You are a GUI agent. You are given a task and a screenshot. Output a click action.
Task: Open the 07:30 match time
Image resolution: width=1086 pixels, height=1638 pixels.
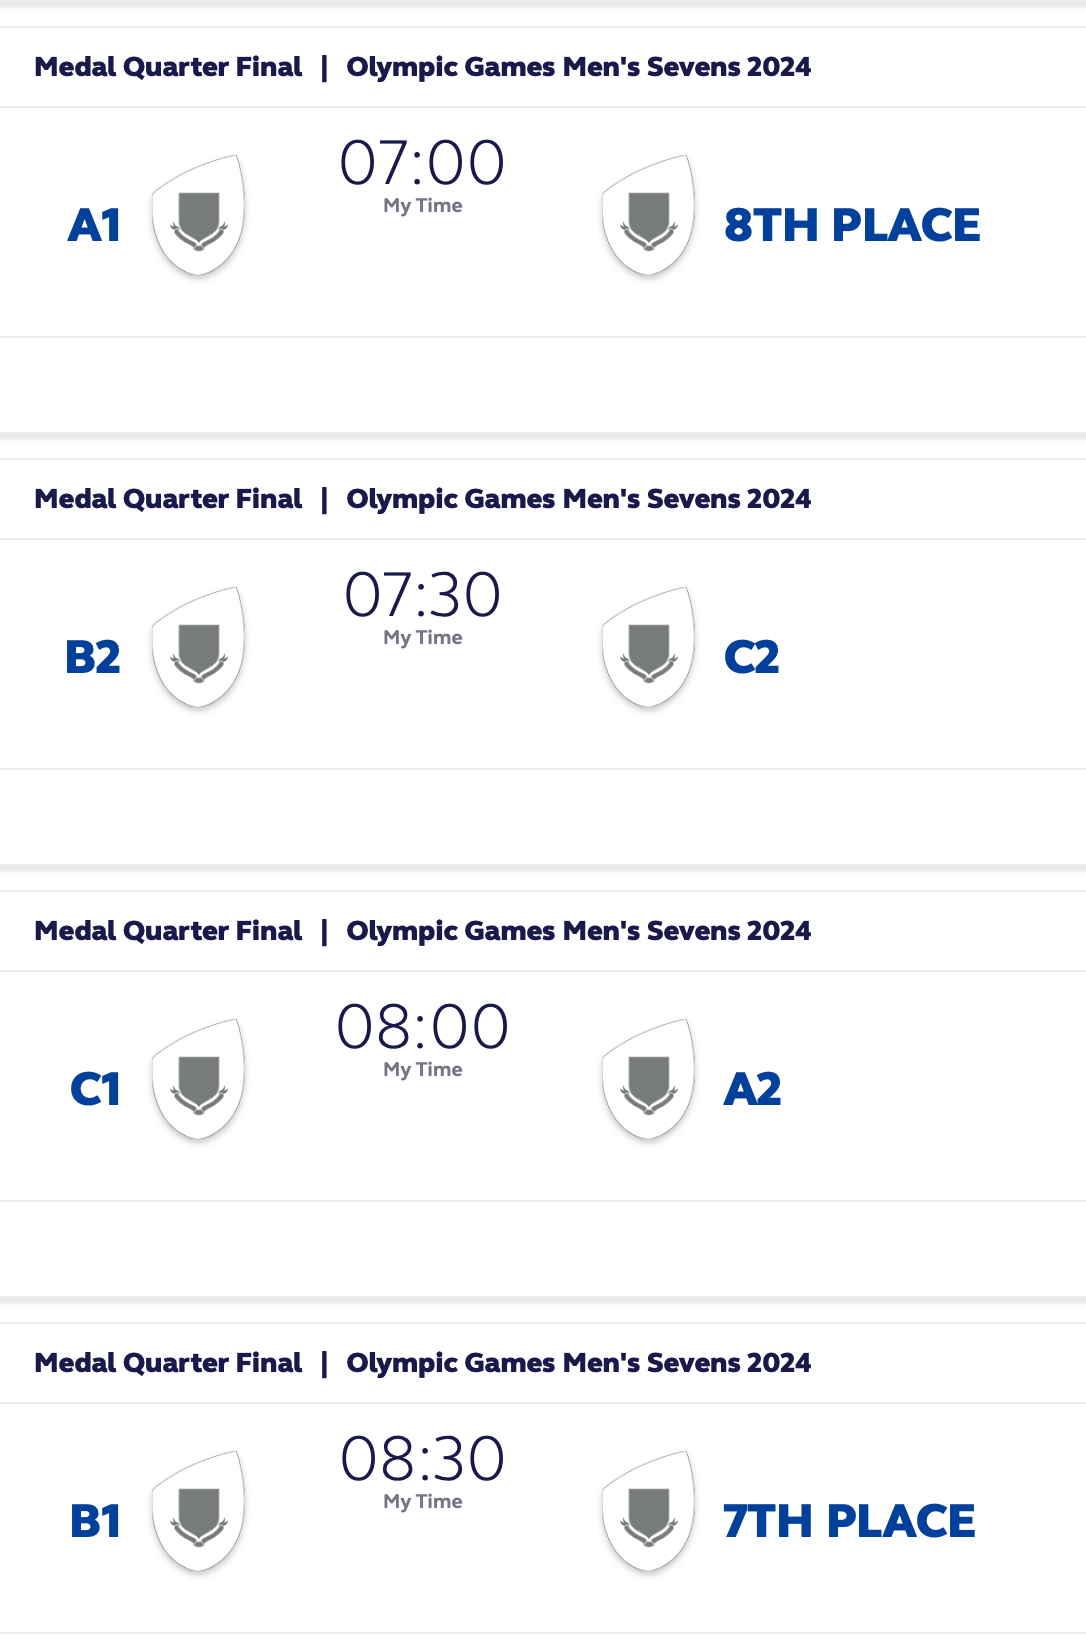tap(422, 595)
